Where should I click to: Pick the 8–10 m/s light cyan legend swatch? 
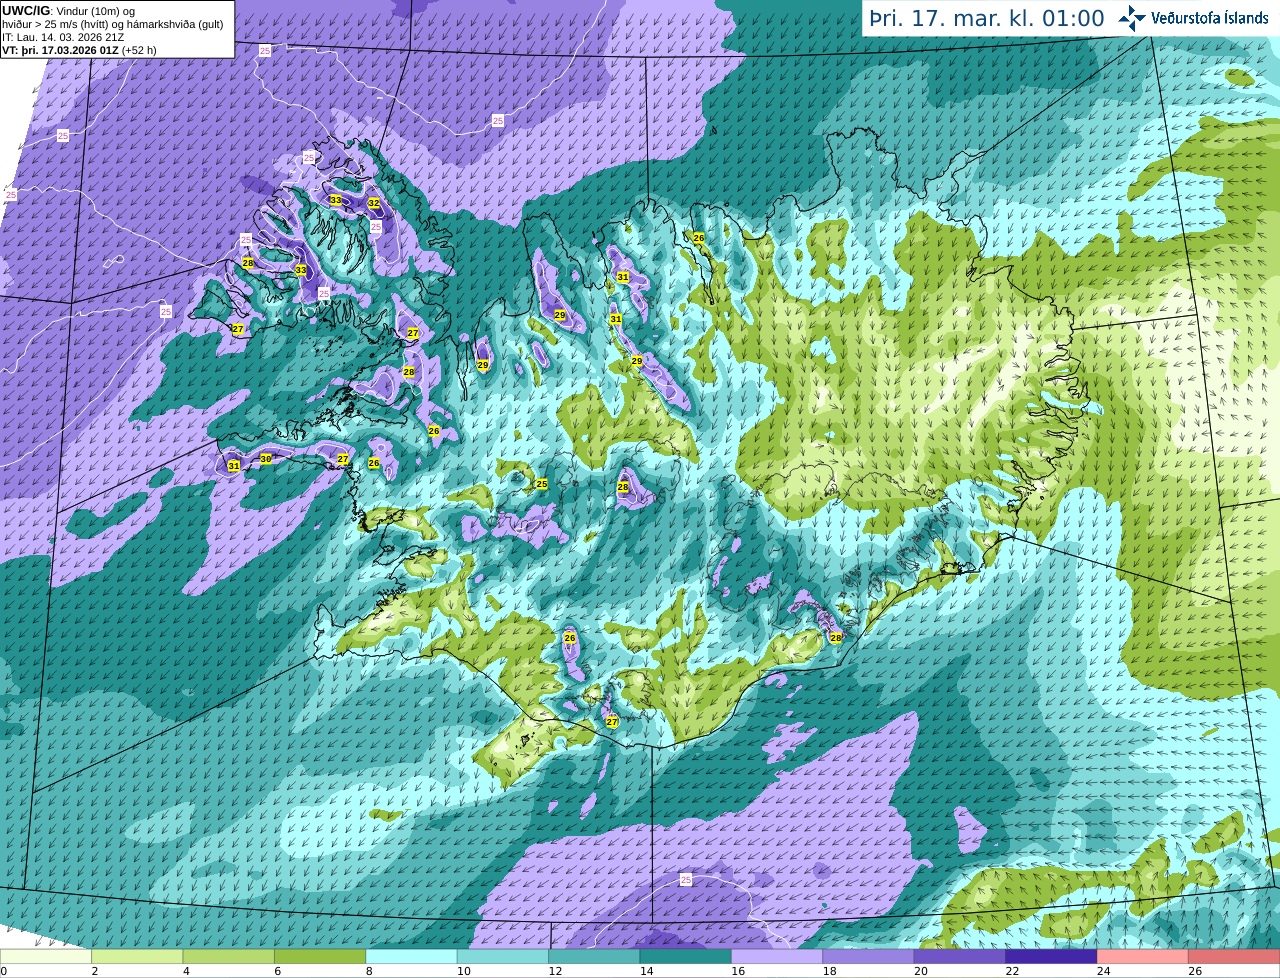pos(412,956)
